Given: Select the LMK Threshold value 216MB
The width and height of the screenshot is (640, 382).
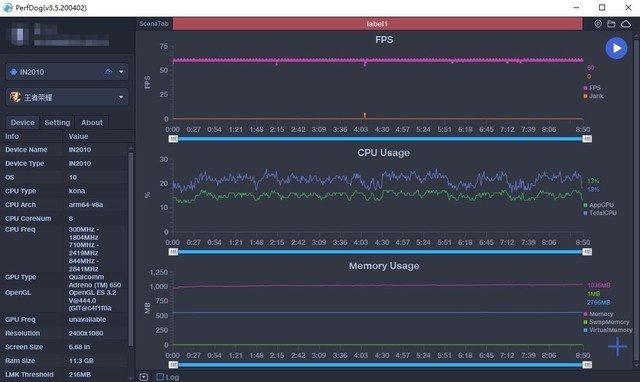Looking at the screenshot, I should click(80, 374).
